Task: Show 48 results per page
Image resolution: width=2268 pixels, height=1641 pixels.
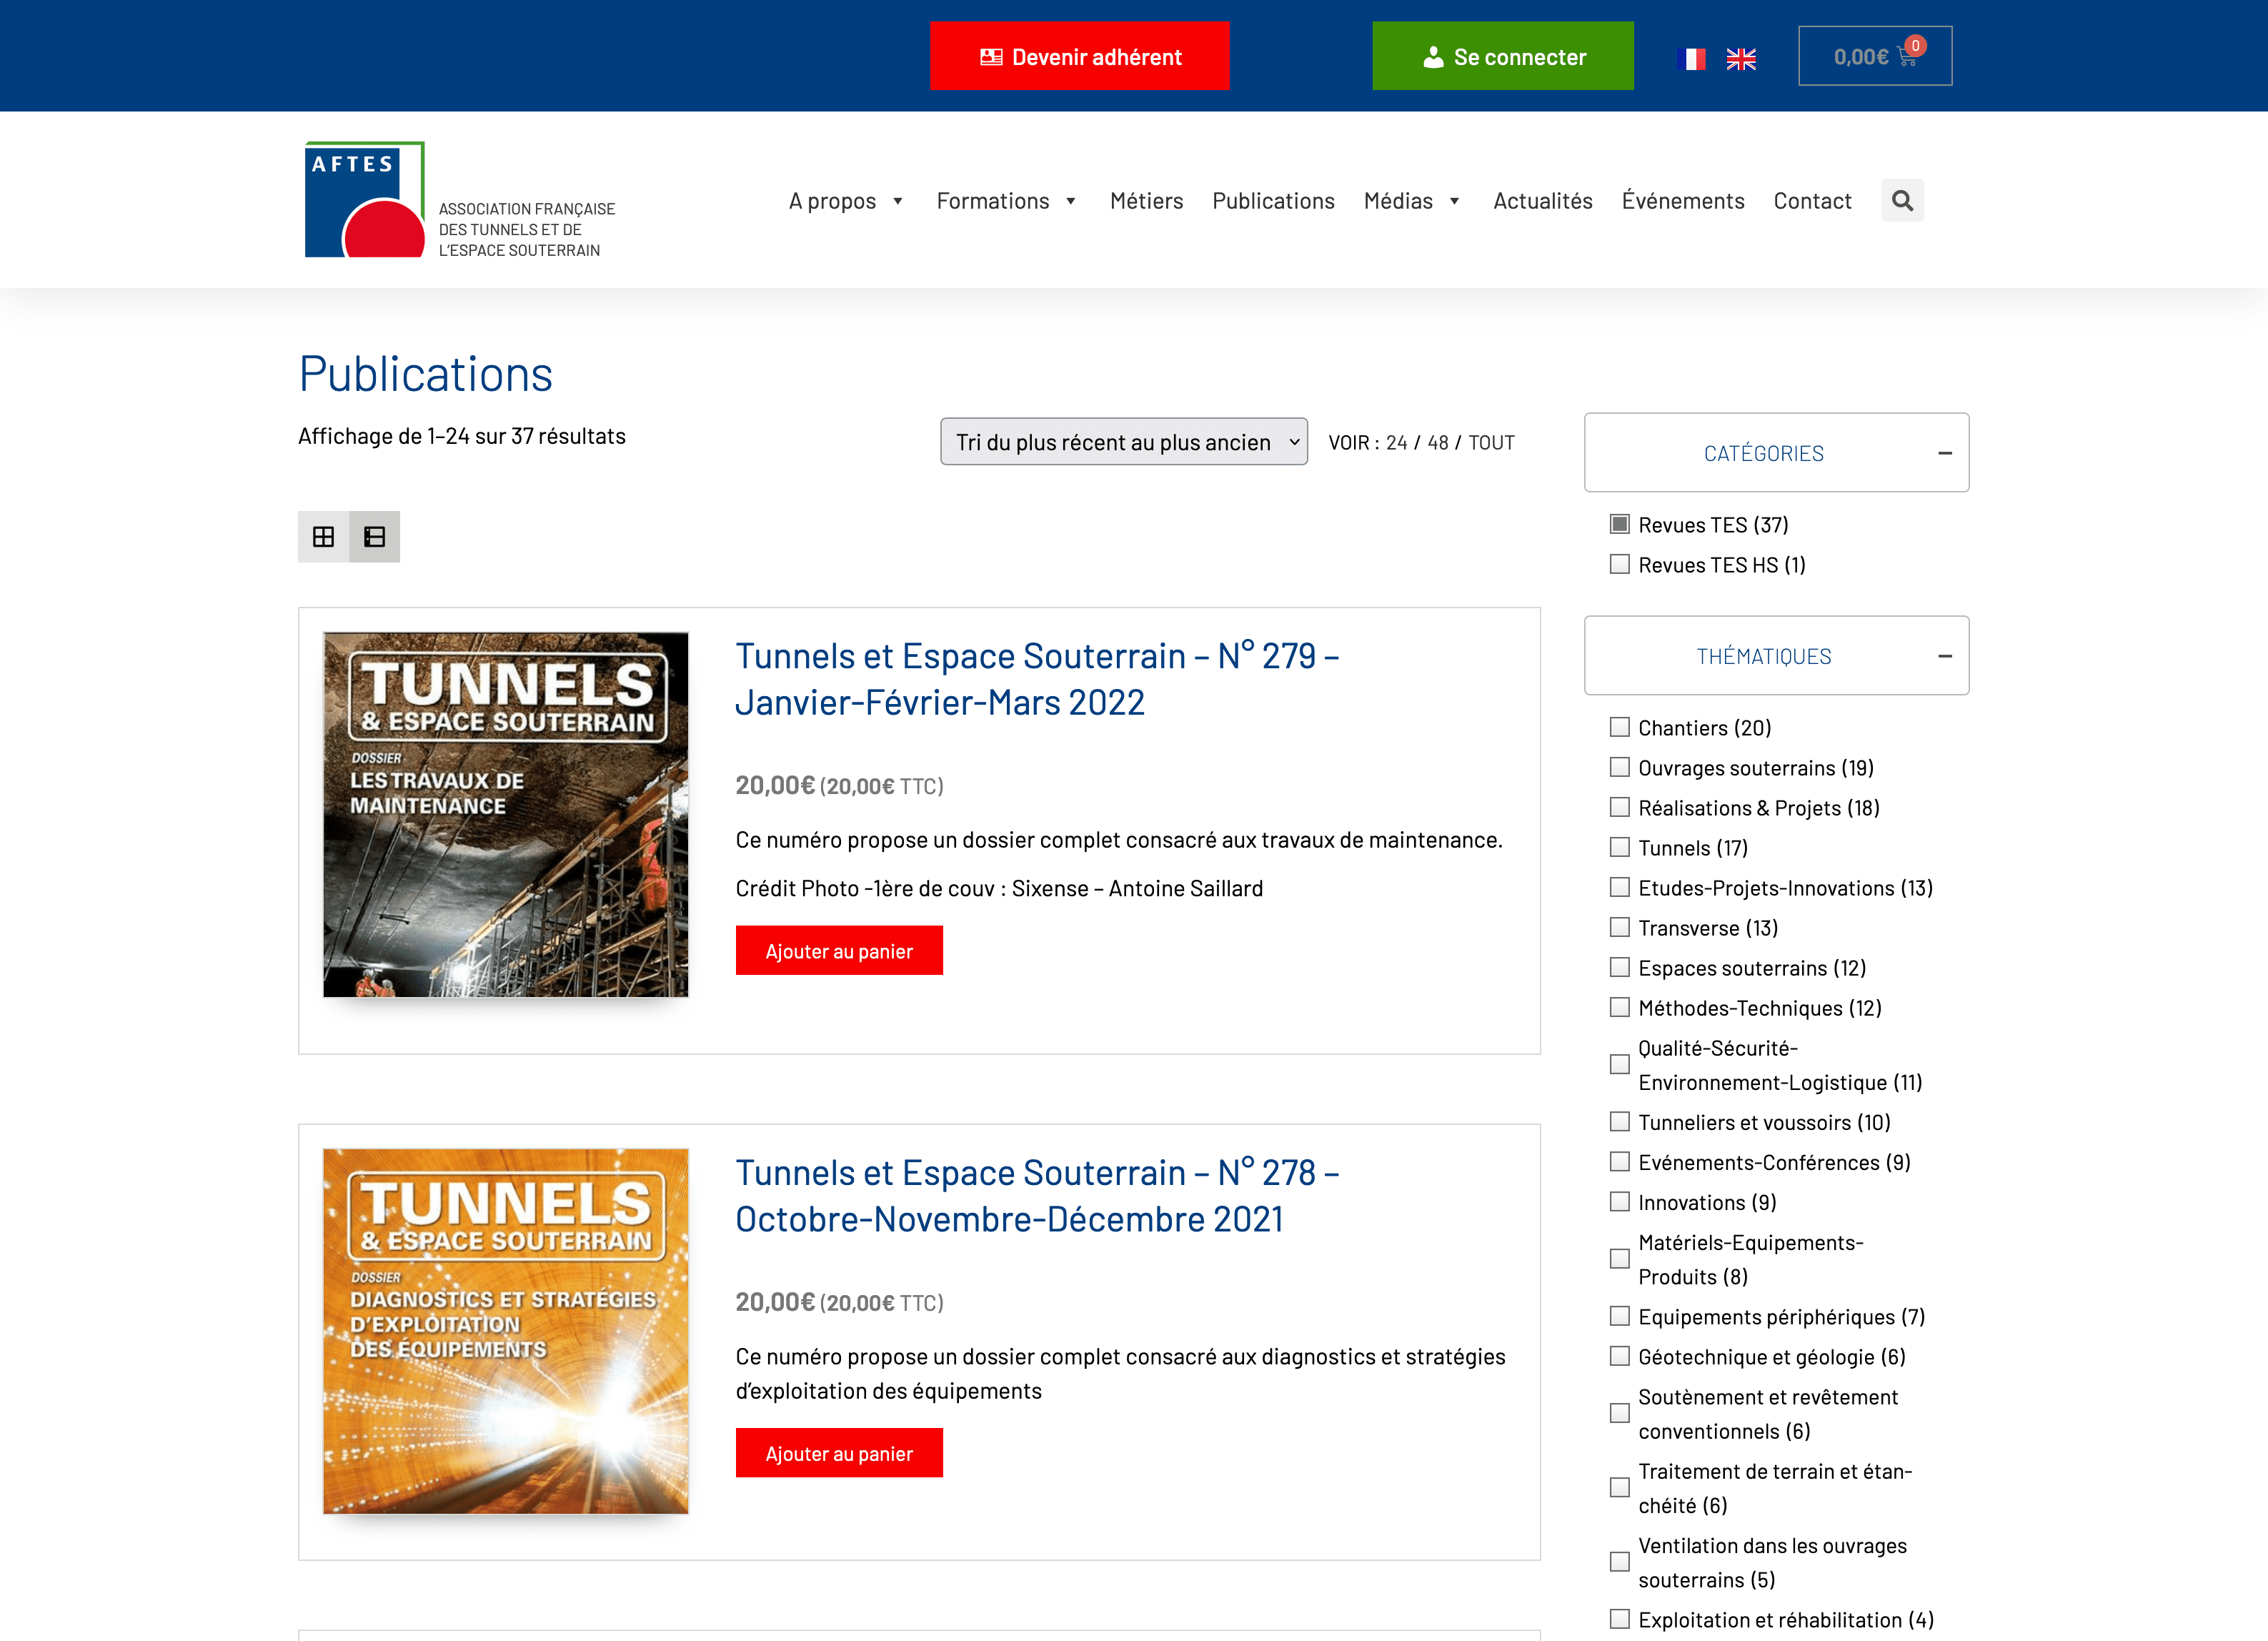Action: [x=1438, y=443]
